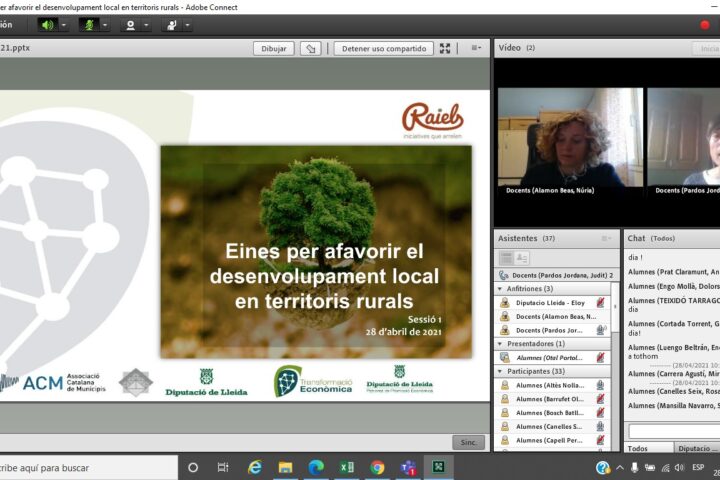
Task: Open File Explorer from the taskbar
Action: pyautogui.click(x=285, y=468)
